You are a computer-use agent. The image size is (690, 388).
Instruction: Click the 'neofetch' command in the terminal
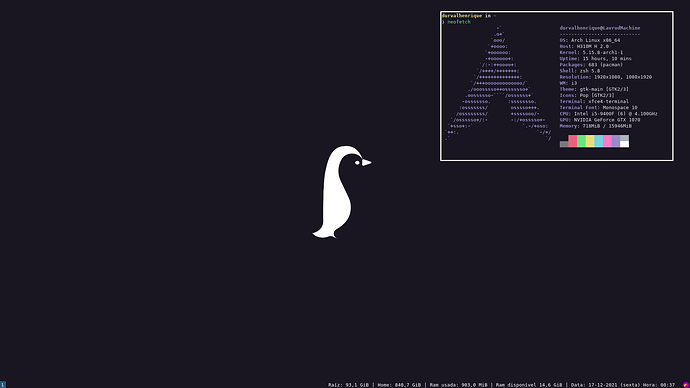pos(459,22)
